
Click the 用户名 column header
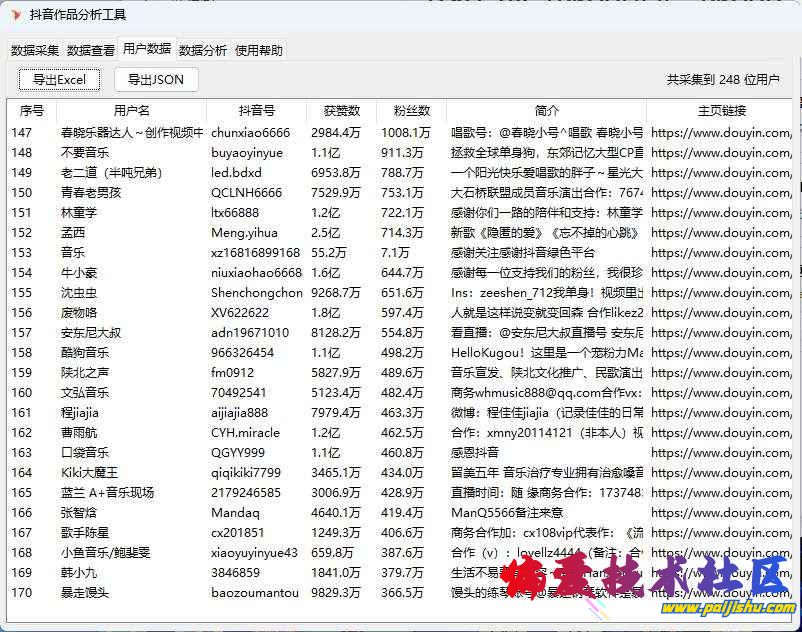point(131,111)
